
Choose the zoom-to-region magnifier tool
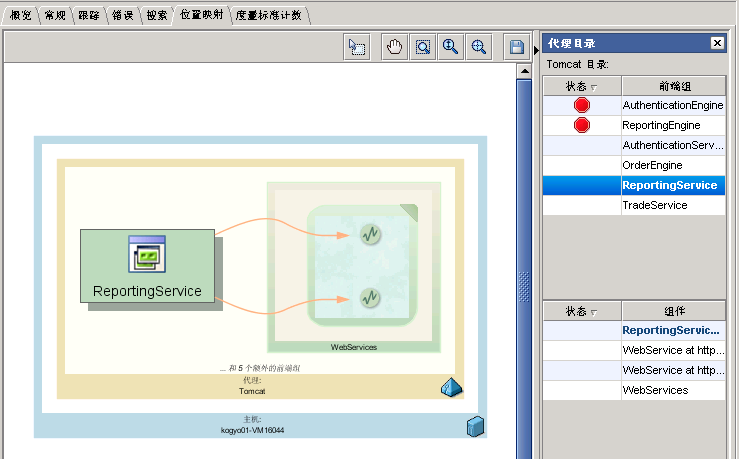coord(423,47)
